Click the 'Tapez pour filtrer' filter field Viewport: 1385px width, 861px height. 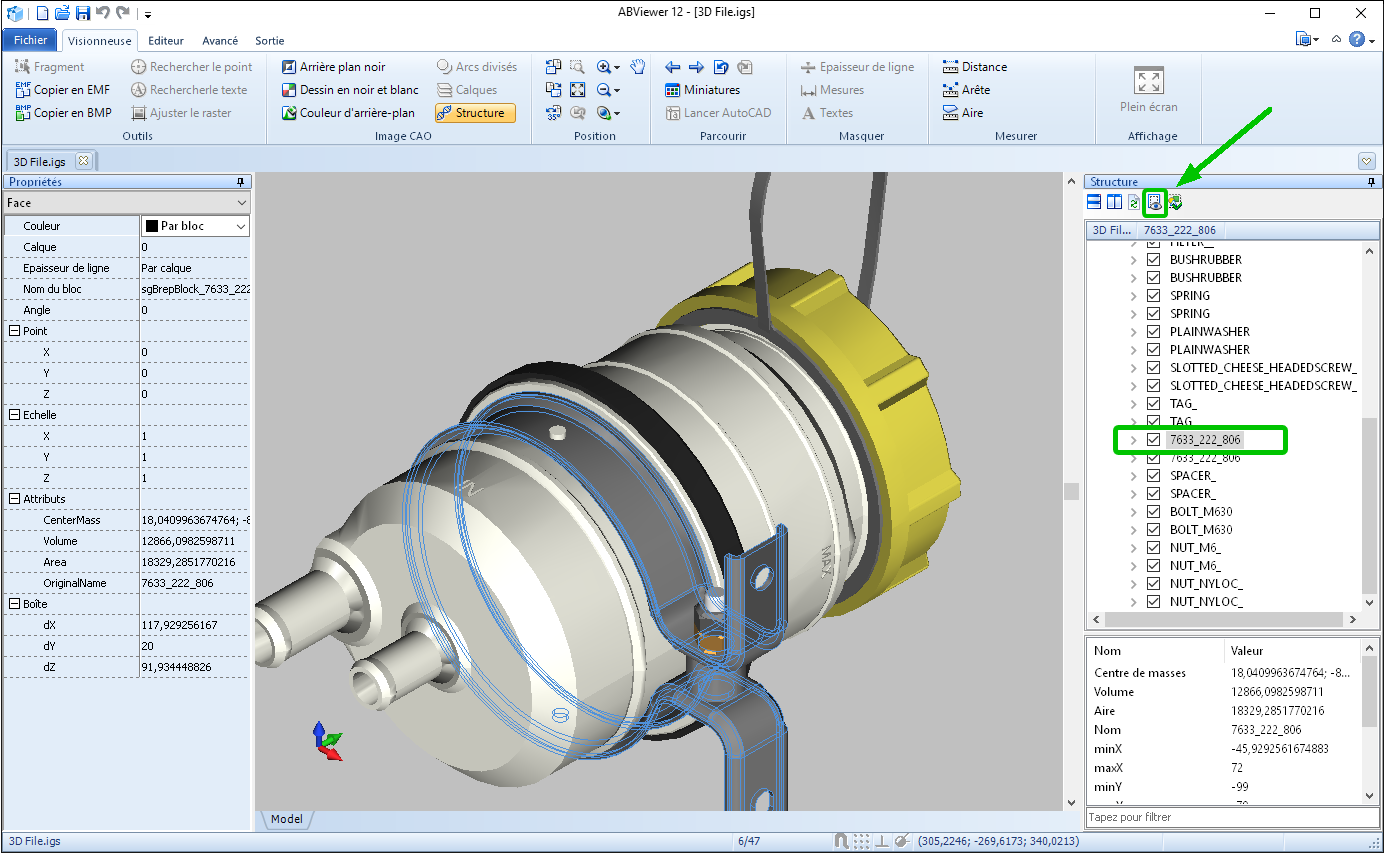1230,817
